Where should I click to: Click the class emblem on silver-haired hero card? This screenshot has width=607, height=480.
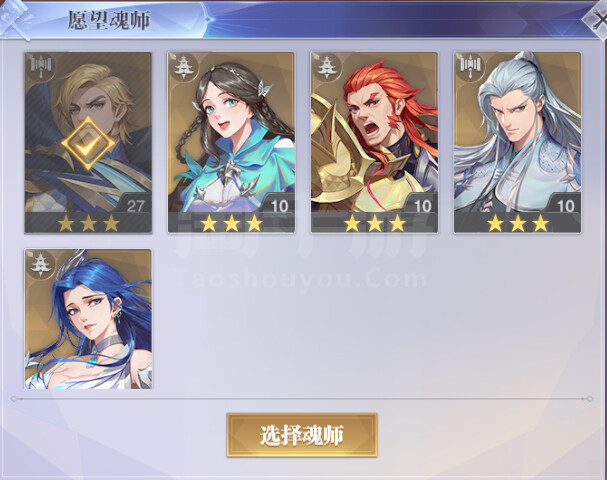click(x=469, y=67)
